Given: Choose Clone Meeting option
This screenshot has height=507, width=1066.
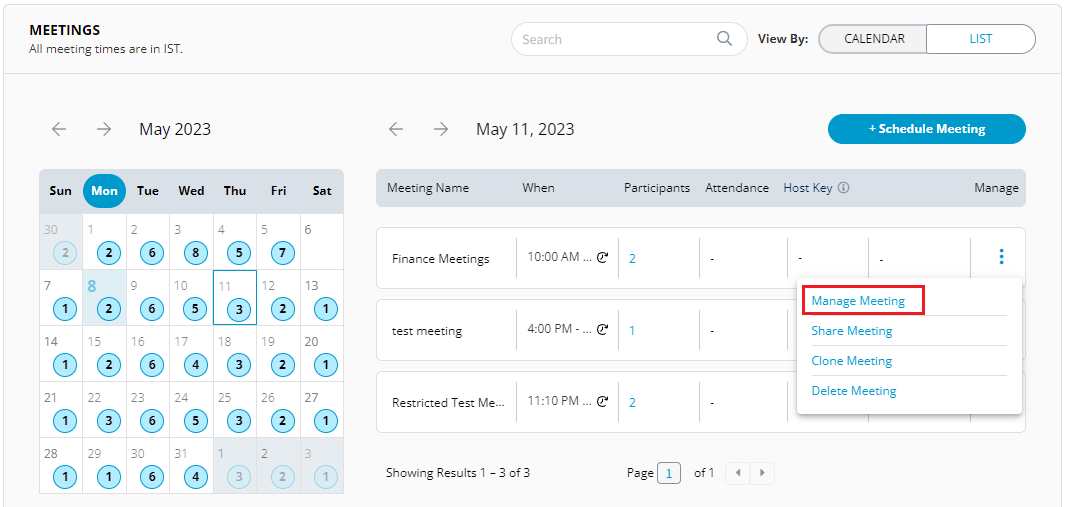Looking at the screenshot, I should pyautogui.click(x=852, y=361).
